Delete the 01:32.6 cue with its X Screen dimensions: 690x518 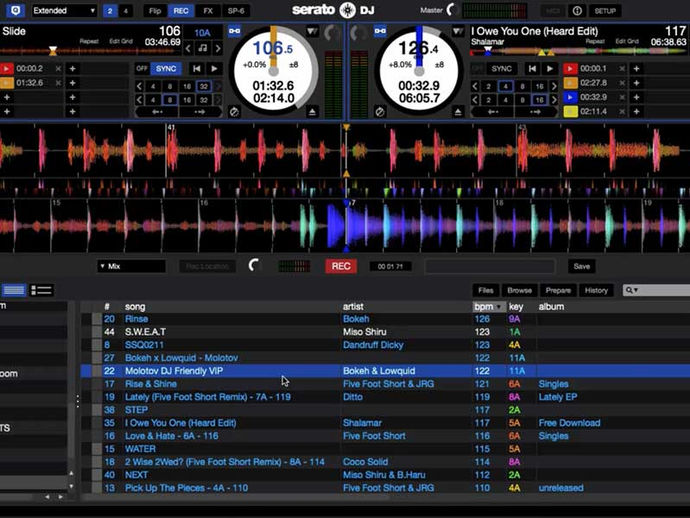58,83
